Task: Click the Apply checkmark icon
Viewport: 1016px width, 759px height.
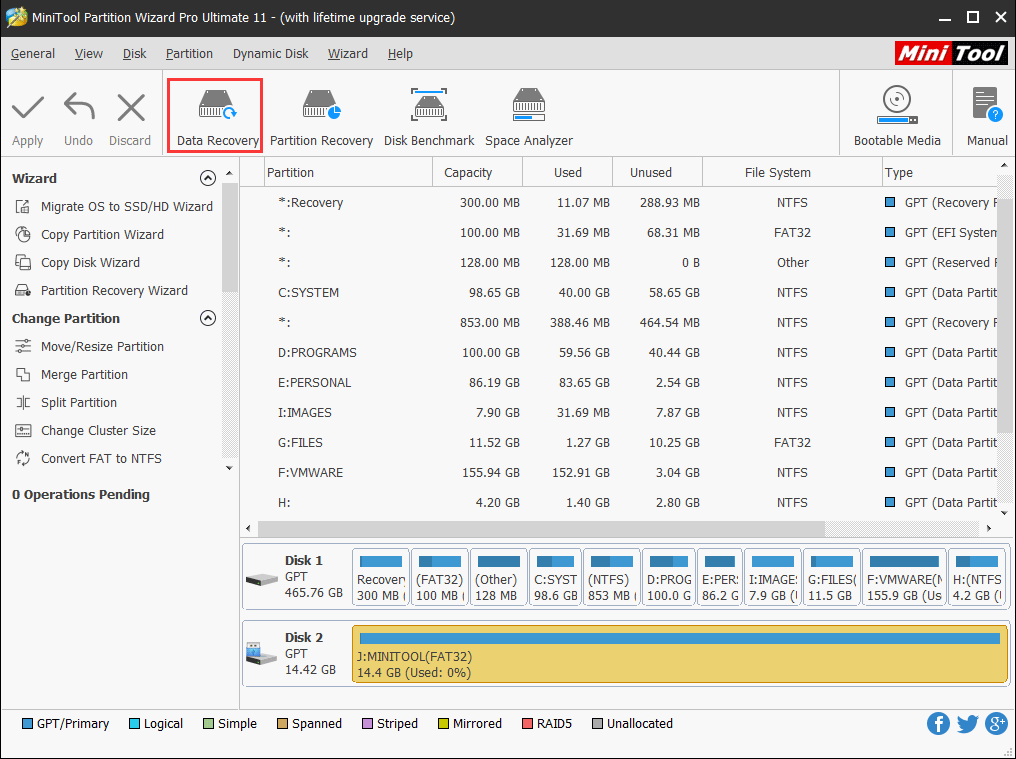Action: pyautogui.click(x=28, y=108)
